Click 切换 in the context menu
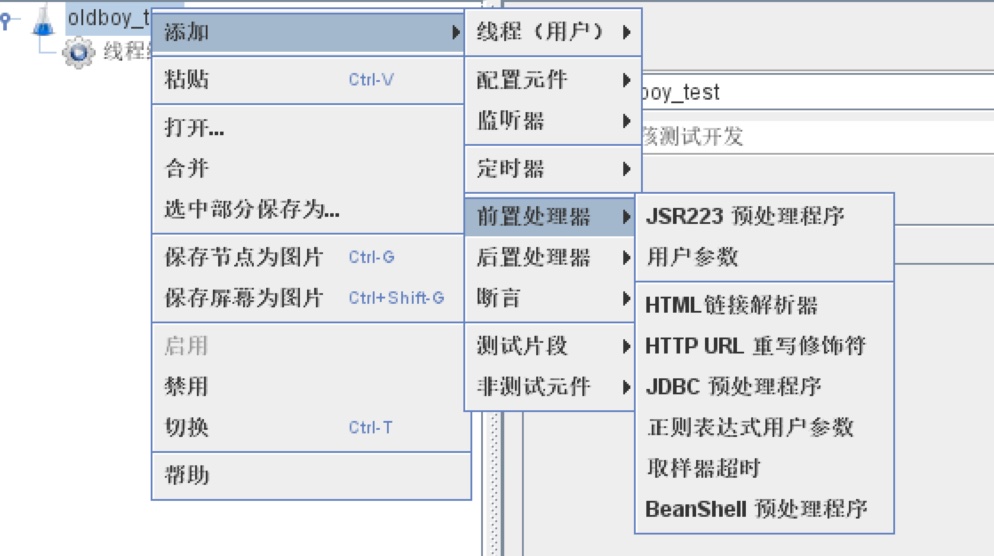This screenshot has height=556, width=994. click(187, 428)
